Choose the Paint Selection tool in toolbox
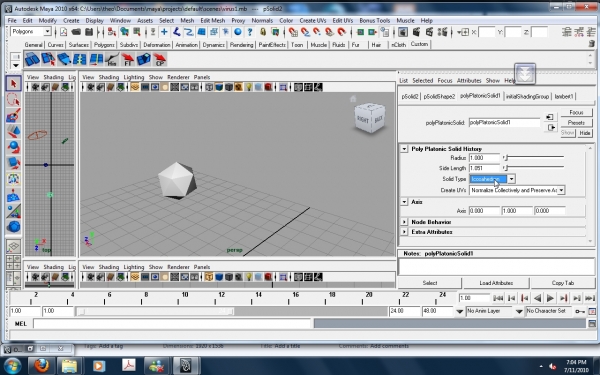The image size is (600, 375). pyautogui.click(x=14, y=116)
